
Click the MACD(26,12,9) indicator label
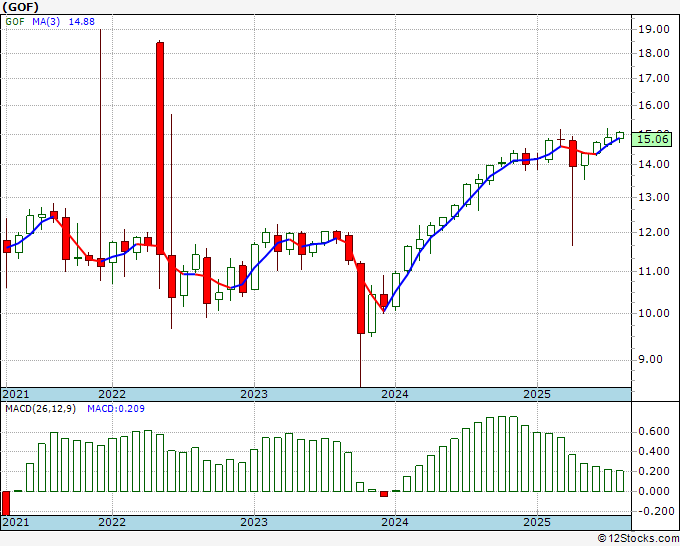point(40,409)
